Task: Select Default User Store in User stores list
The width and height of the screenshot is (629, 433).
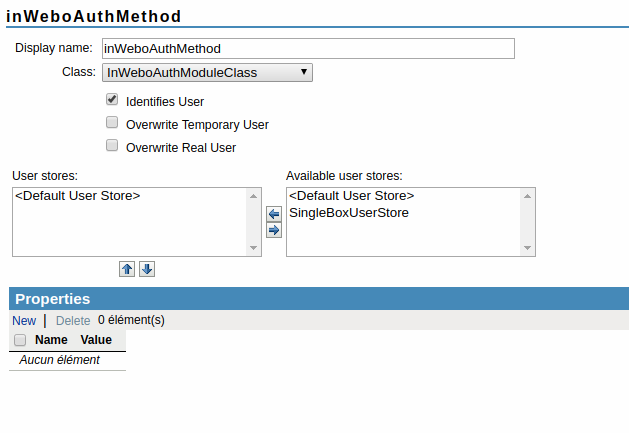Action: 78,196
